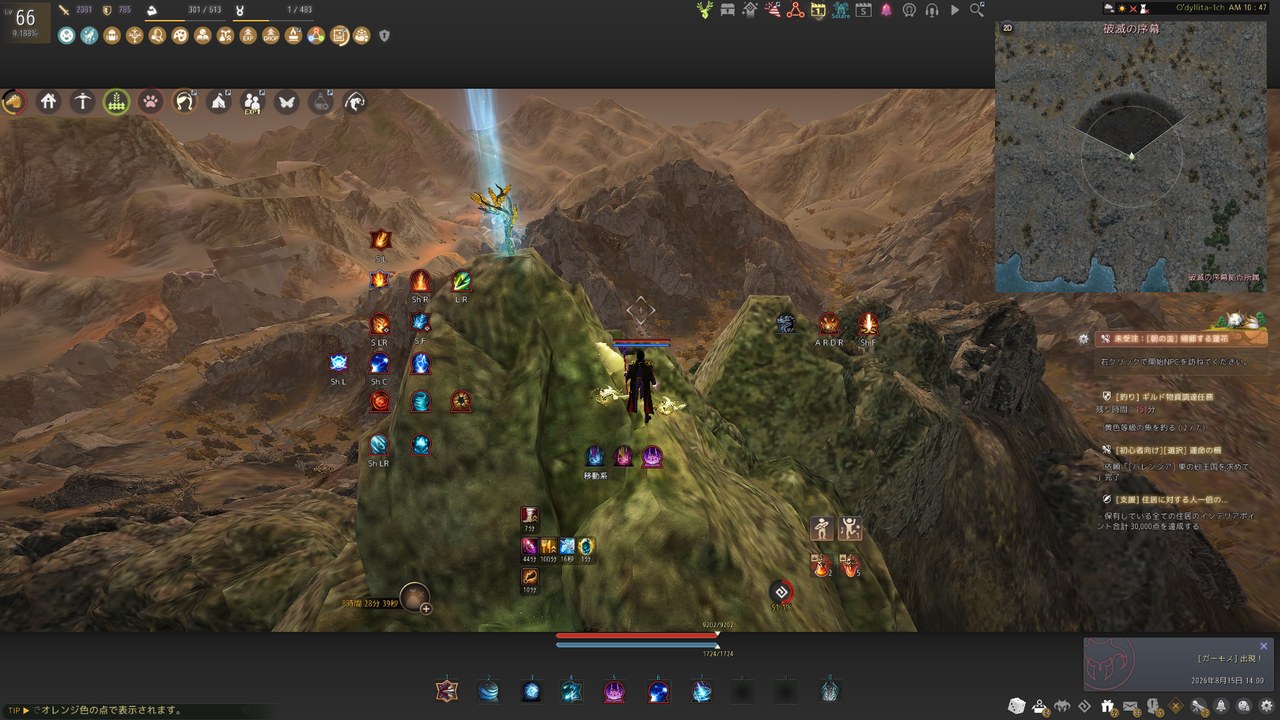The image size is (1280, 720).
Task: Click the pink bell notification icon
Action: tap(886, 10)
